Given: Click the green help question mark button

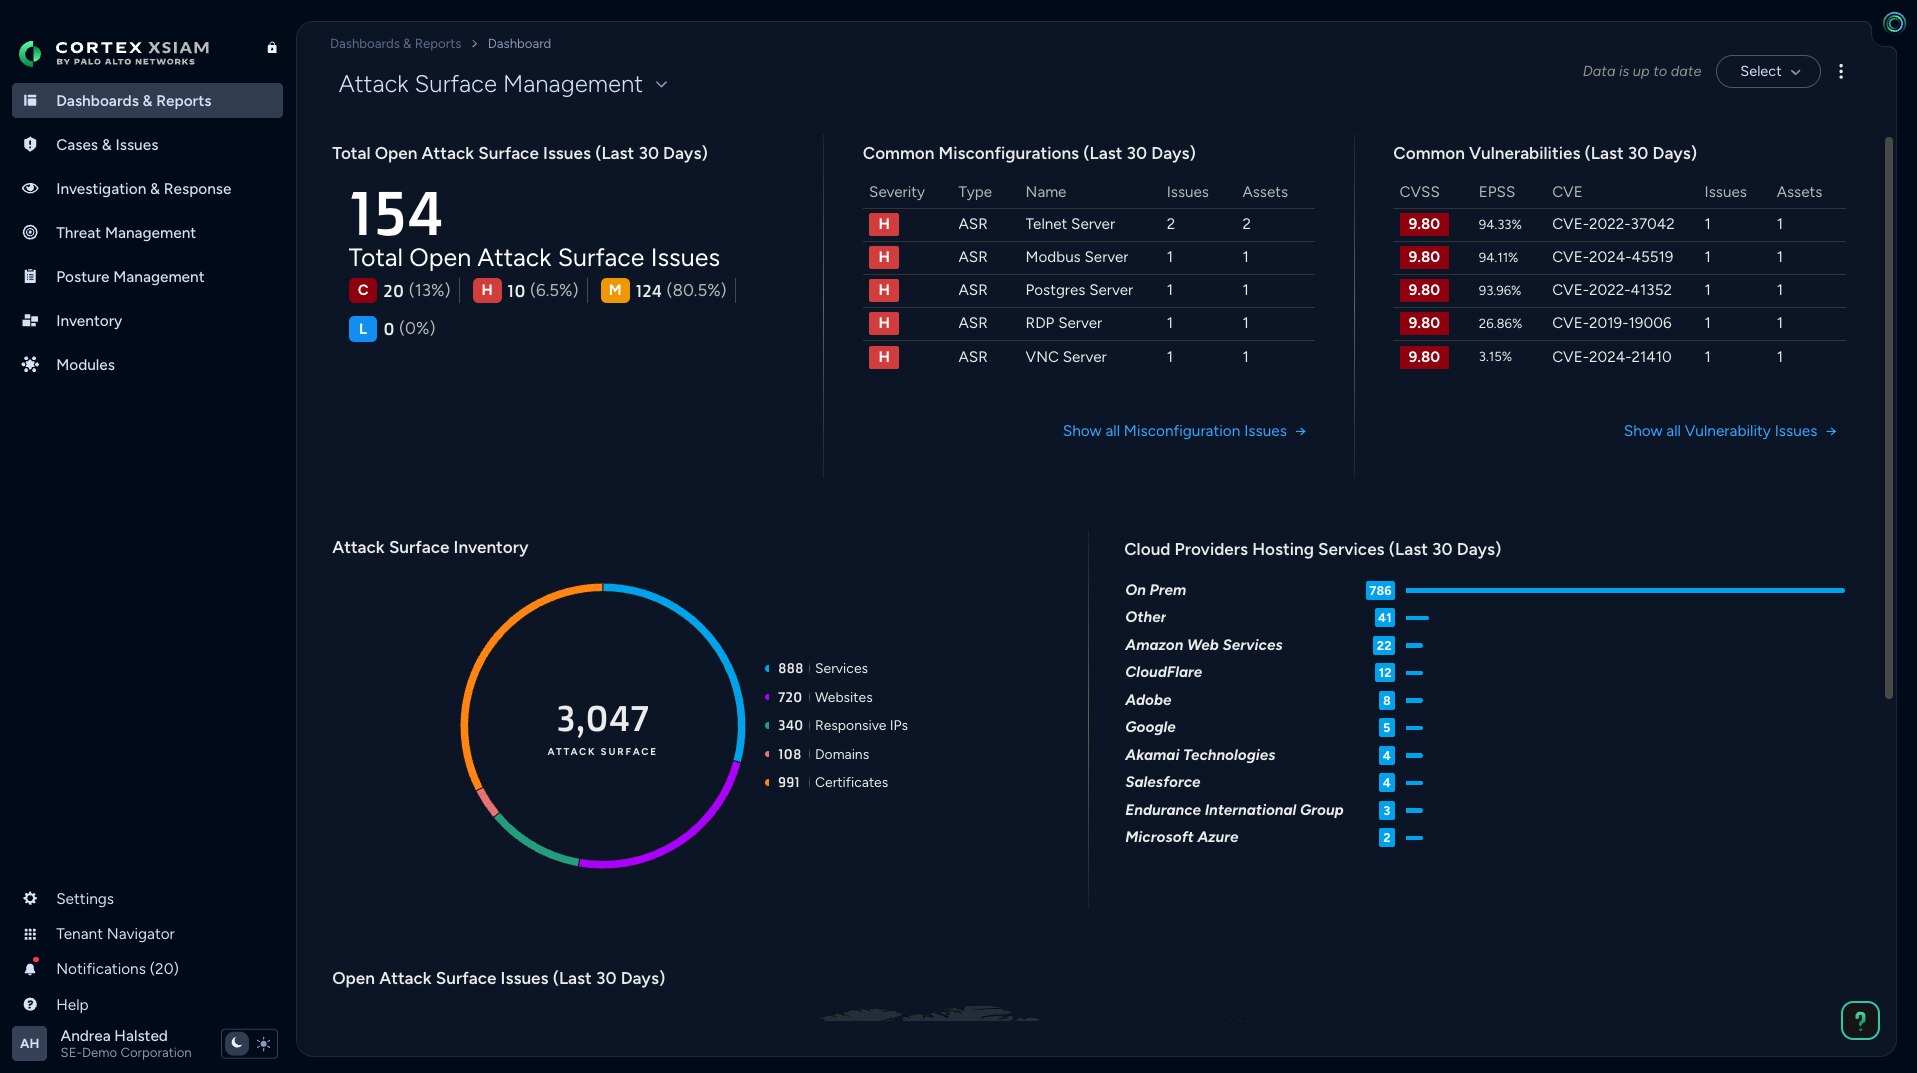Looking at the screenshot, I should [1859, 1020].
